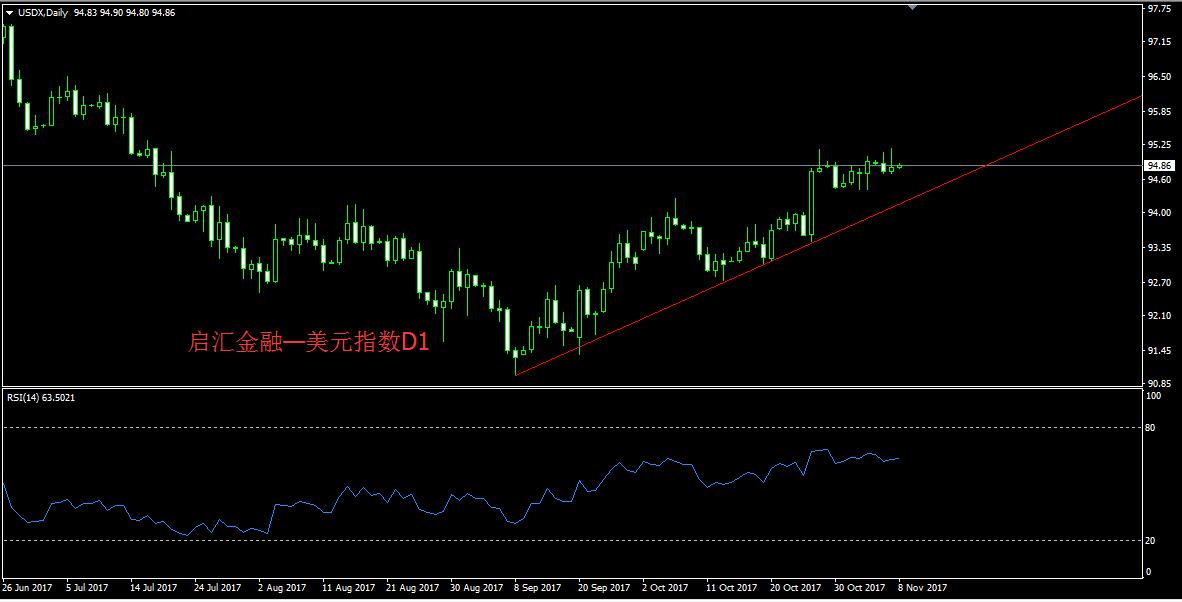Click the 92.70 price scale label
The width and height of the screenshot is (1182, 602).
pos(1159,283)
